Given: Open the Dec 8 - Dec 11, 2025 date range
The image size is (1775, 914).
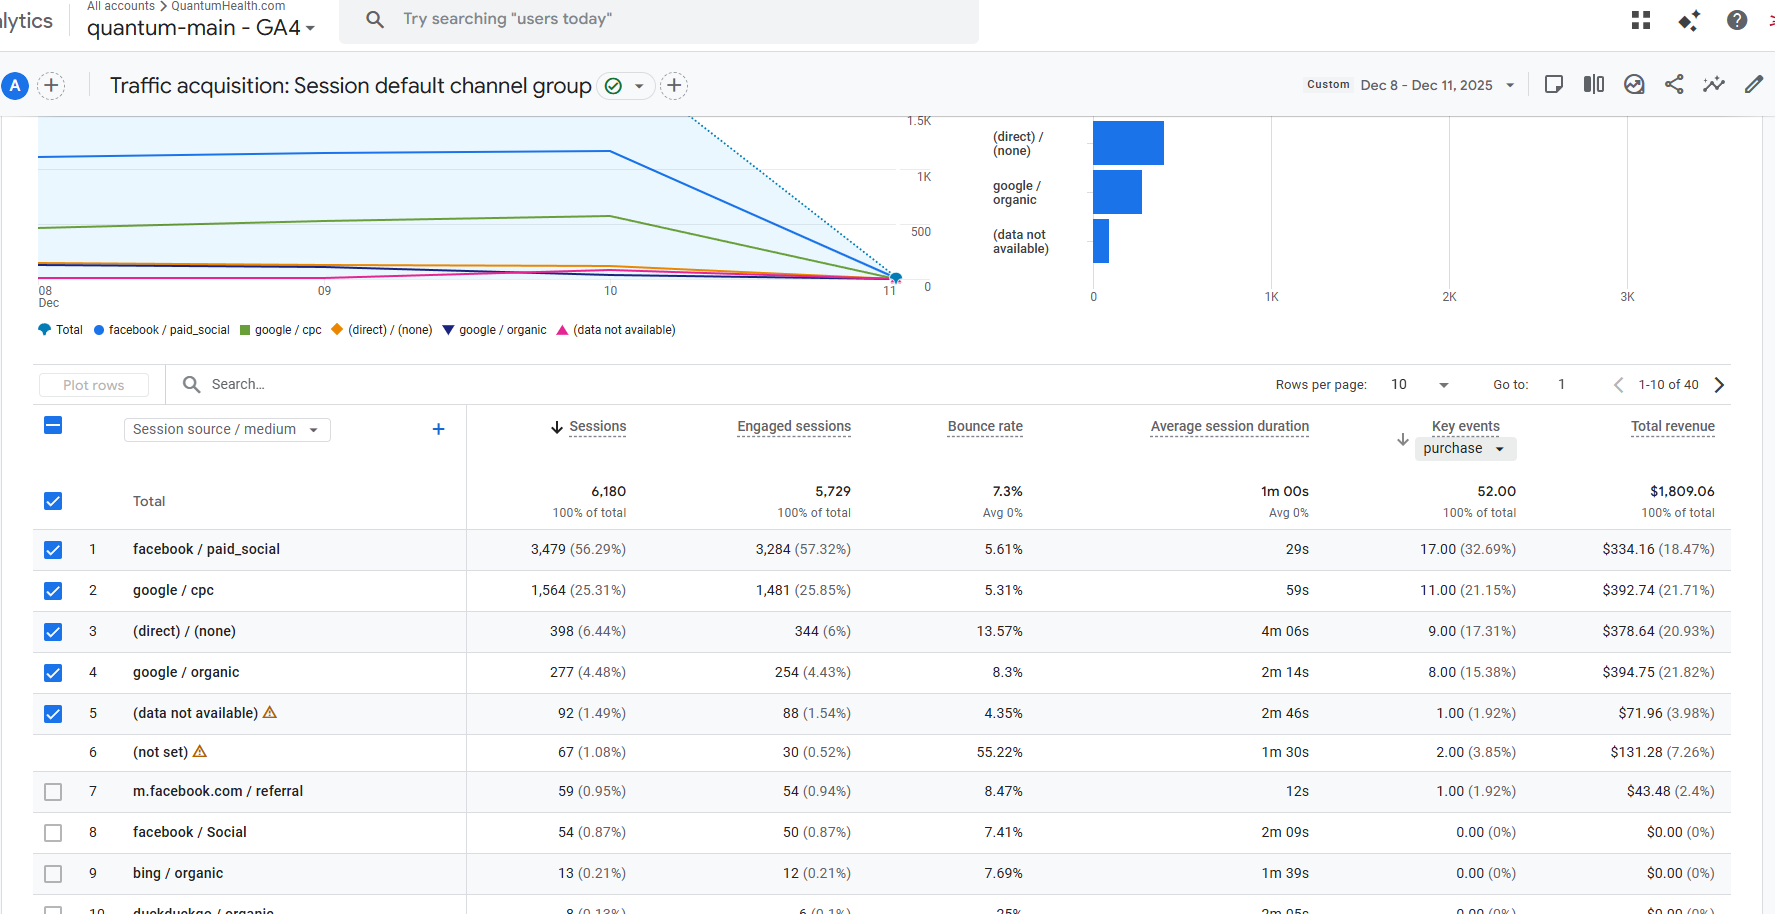Looking at the screenshot, I should click(1437, 85).
